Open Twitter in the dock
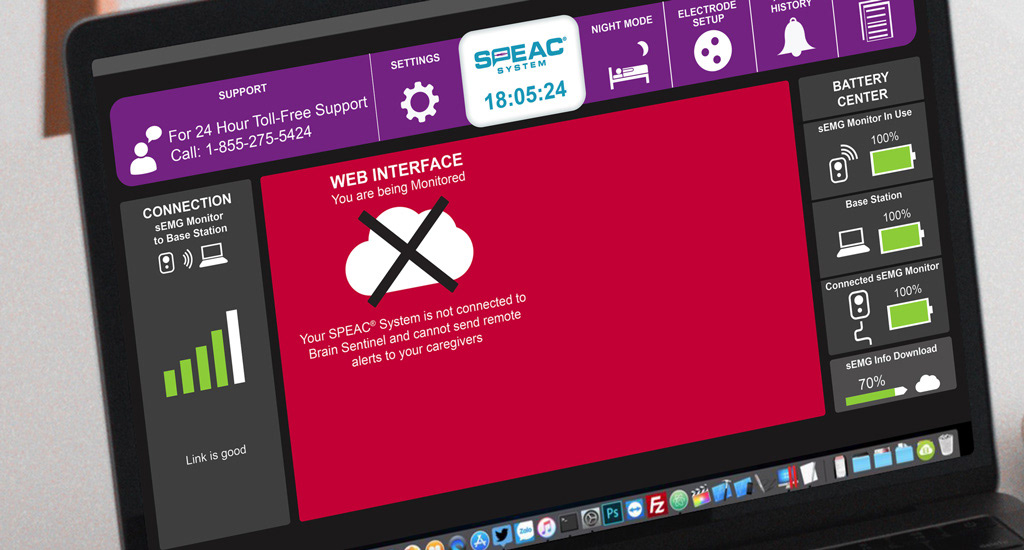Screen dimensions: 1024x550 (502, 536)
